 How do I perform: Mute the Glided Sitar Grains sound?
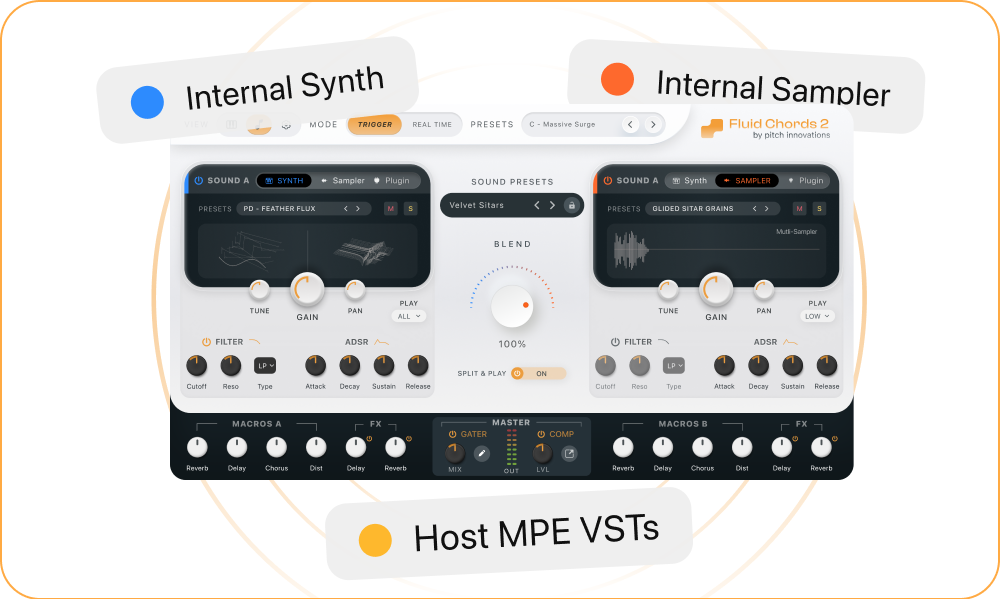(x=799, y=209)
